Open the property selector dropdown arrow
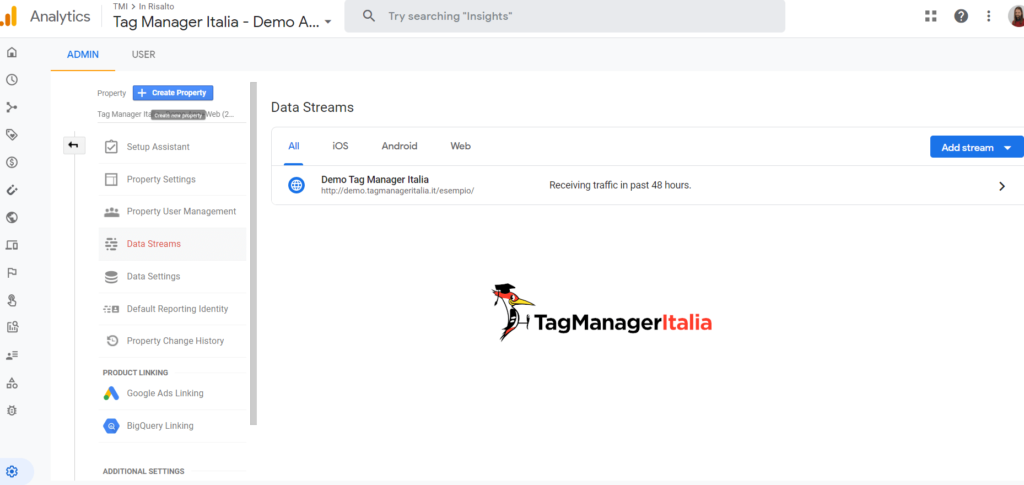The image size is (1024, 485). click(x=328, y=22)
